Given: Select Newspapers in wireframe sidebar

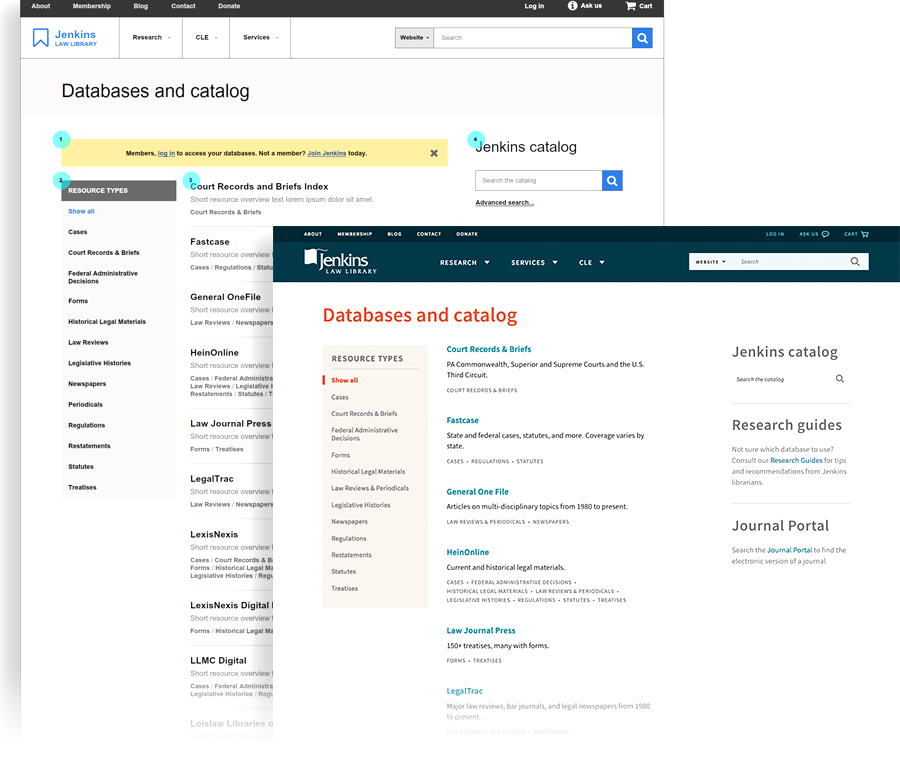Looking at the screenshot, I should point(87,384).
